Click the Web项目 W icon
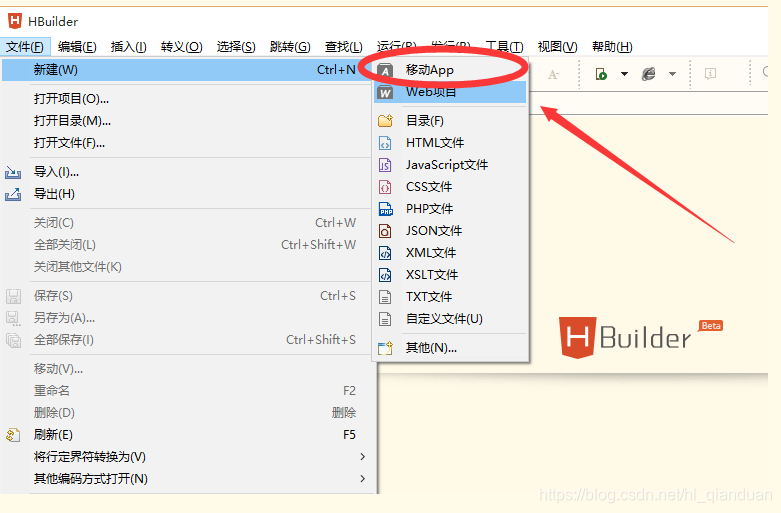 (x=385, y=93)
